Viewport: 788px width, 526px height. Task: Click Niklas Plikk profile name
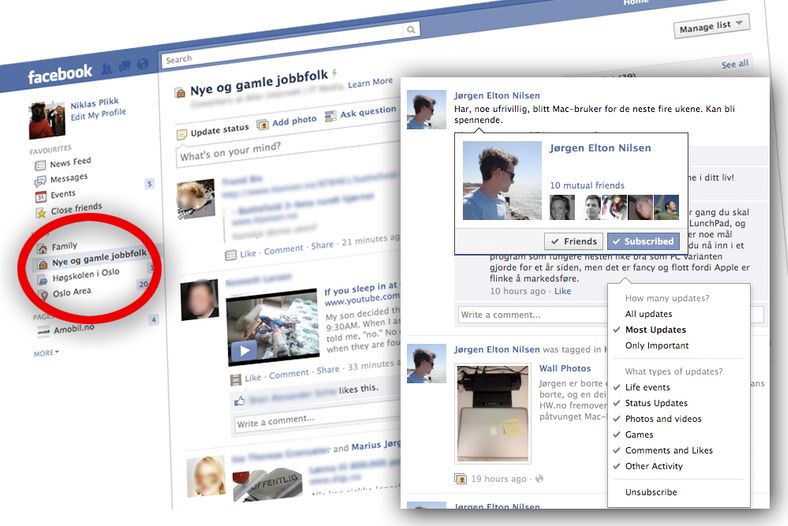pos(94,103)
